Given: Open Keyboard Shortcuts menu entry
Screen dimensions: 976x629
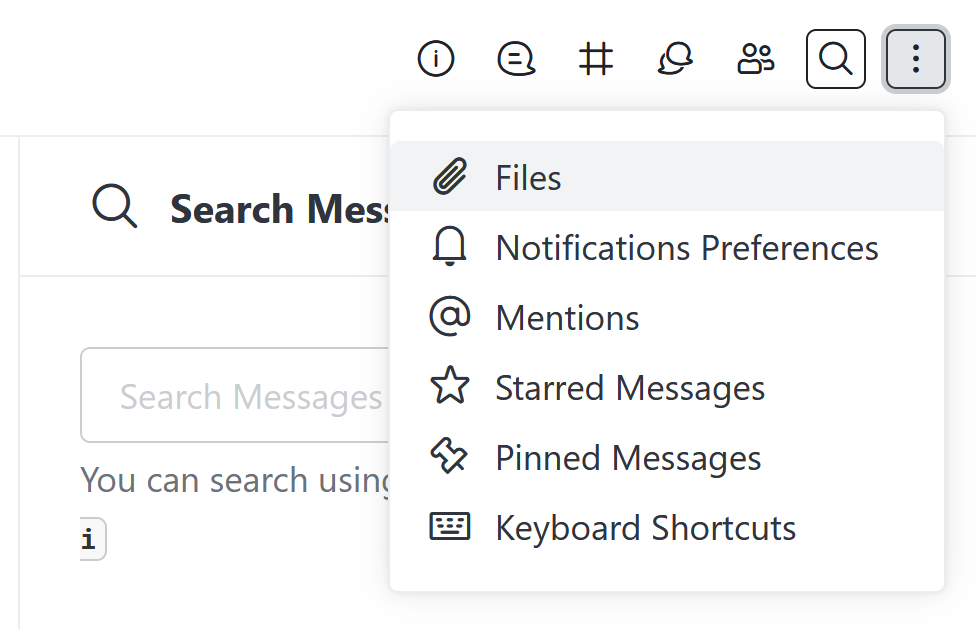Looking at the screenshot, I should [645, 528].
